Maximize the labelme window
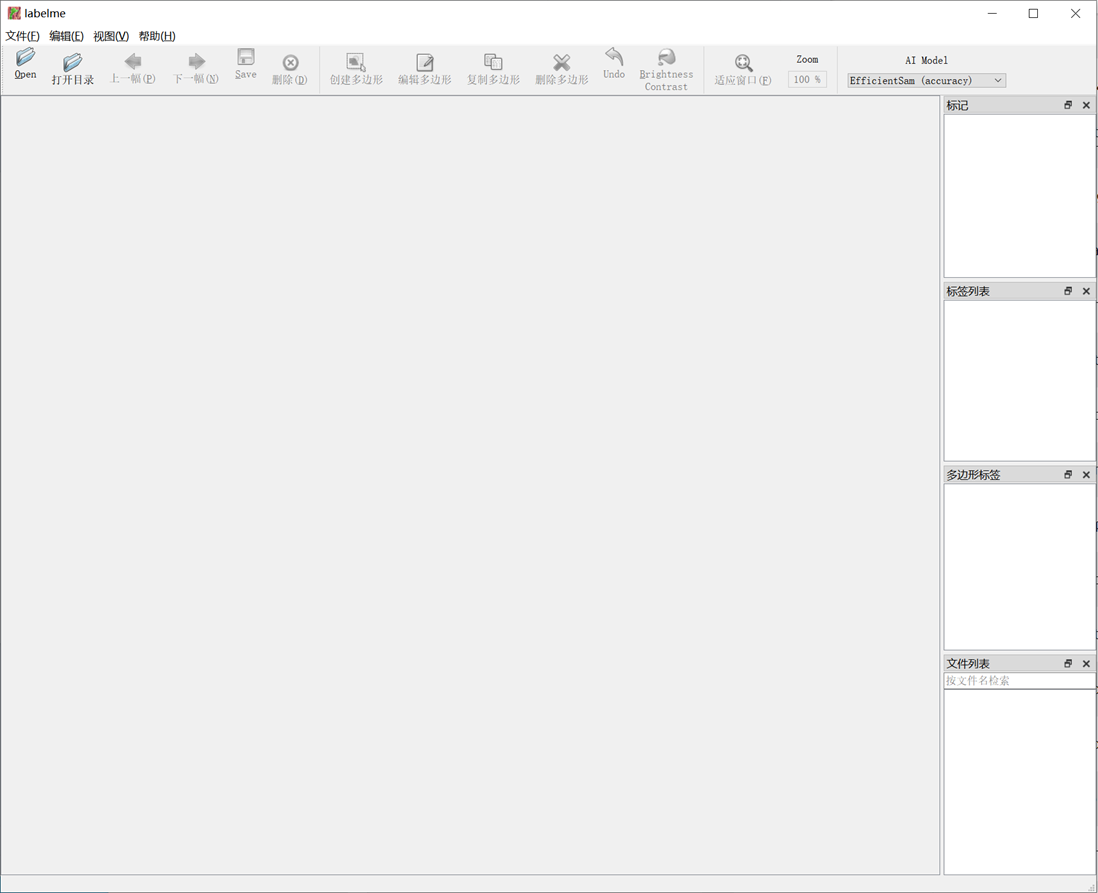The image size is (1098, 893). coord(1033,13)
